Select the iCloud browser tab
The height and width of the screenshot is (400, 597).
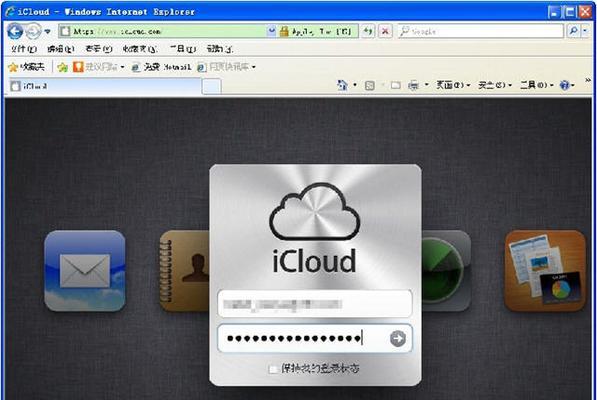pyautogui.click(x=105, y=86)
